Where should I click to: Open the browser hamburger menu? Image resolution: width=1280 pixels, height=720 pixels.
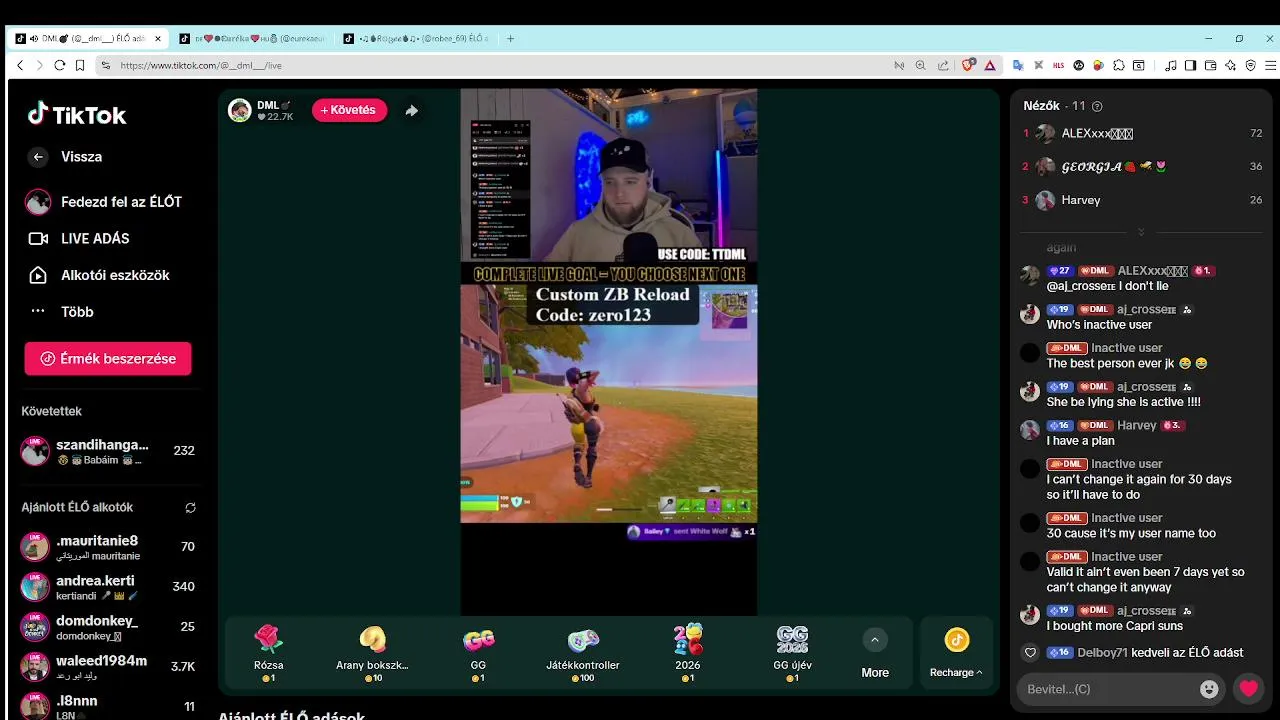pyautogui.click(x=1271, y=65)
